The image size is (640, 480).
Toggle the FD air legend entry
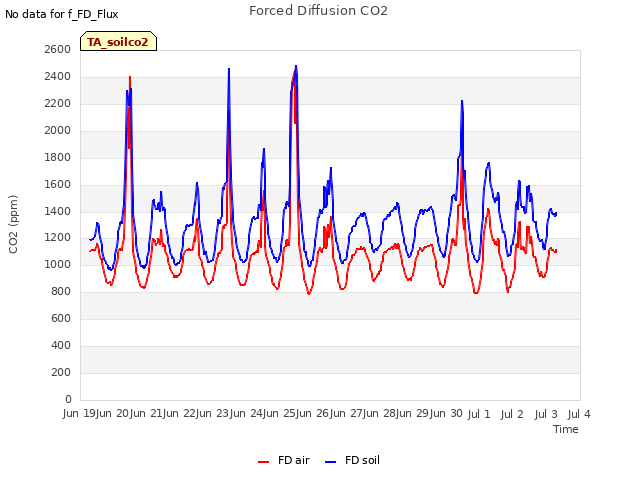coord(284,460)
